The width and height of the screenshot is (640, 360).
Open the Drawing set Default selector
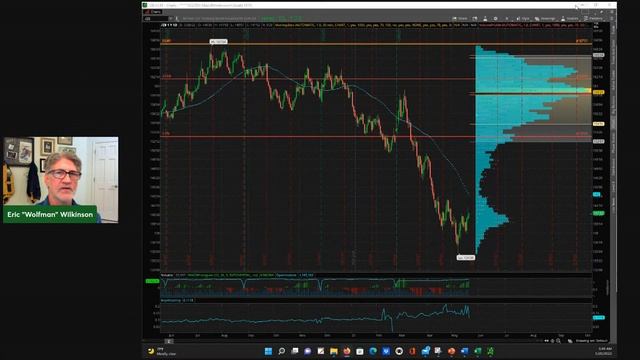(591, 341)
